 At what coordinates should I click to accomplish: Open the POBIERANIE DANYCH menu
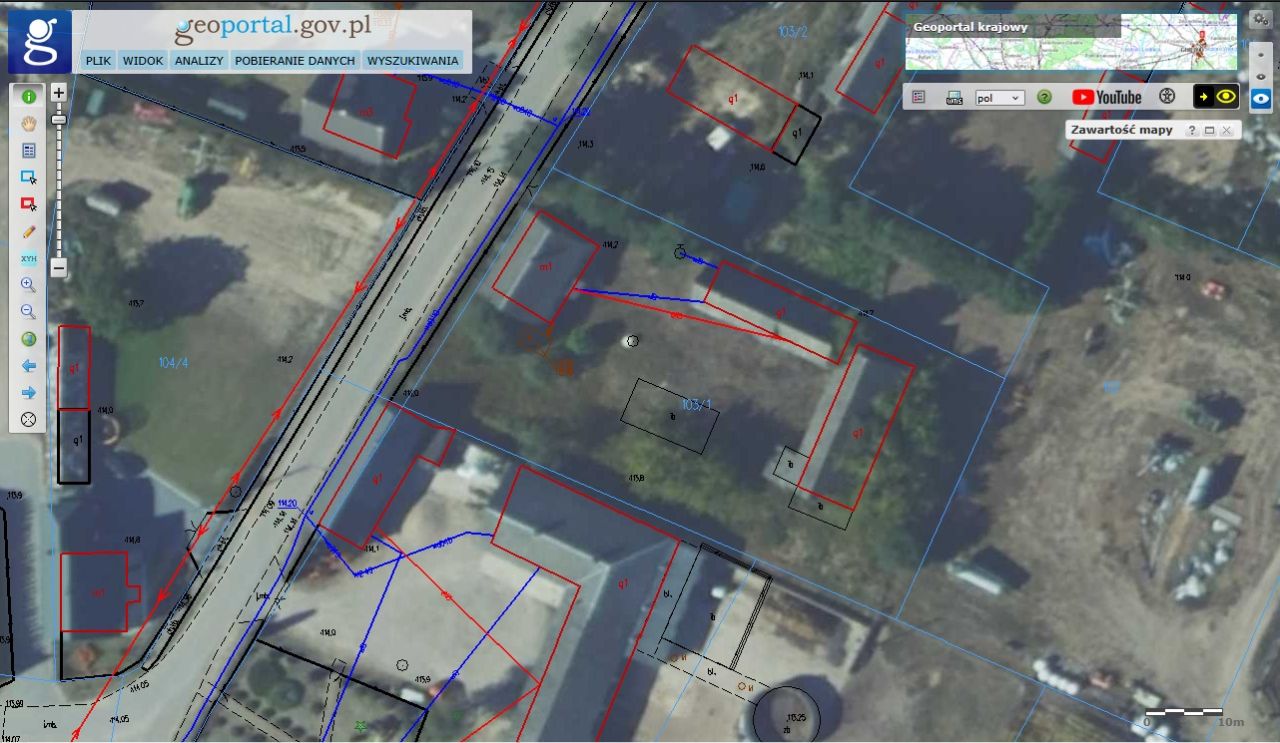295,60
